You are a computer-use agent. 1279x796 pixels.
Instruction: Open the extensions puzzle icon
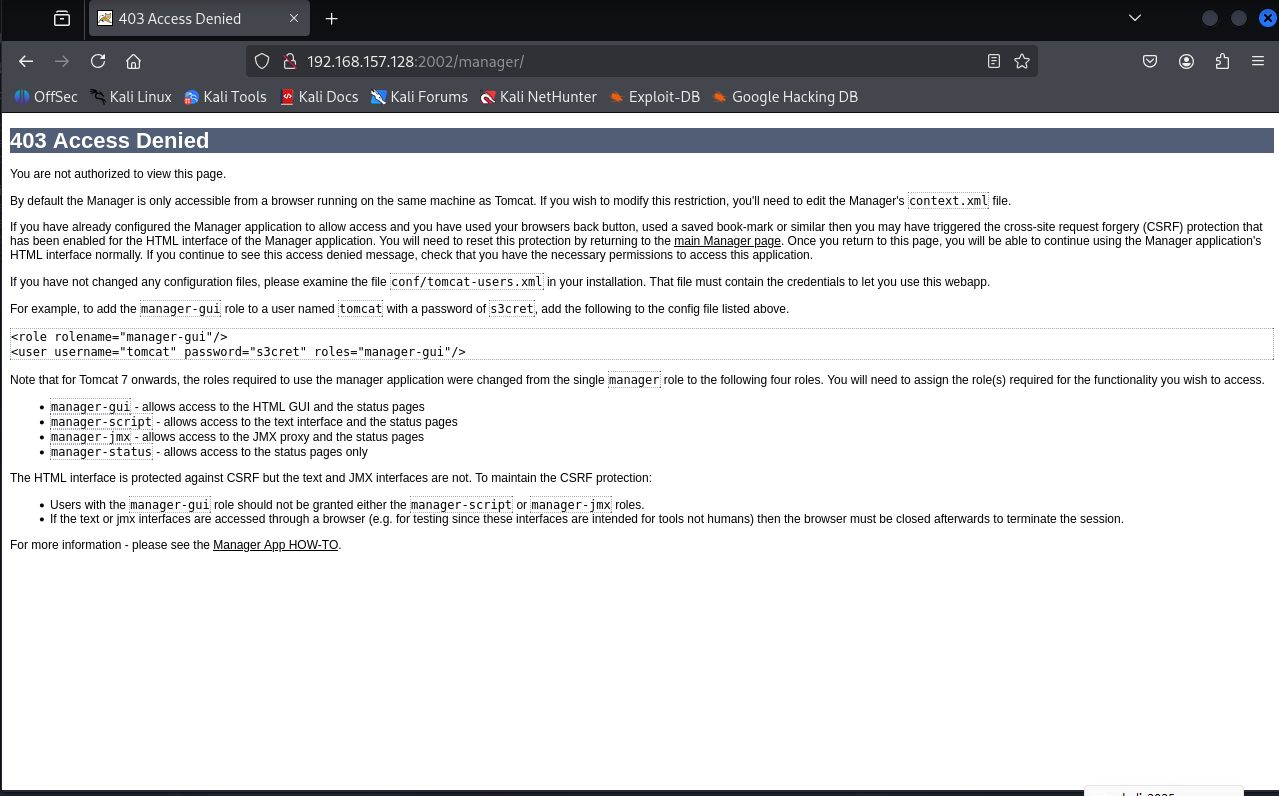(x=1222, y=61)
